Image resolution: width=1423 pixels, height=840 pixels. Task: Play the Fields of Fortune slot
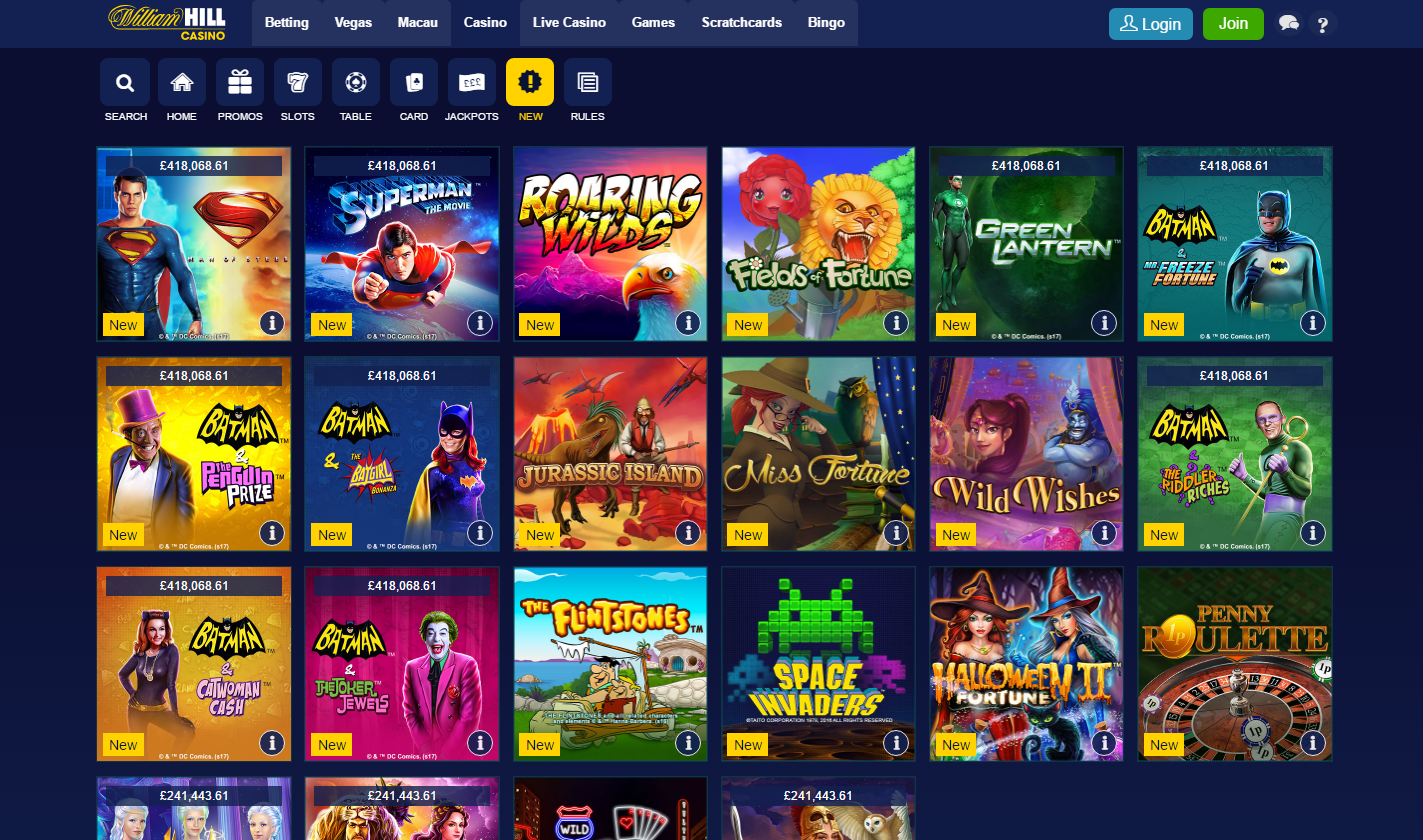[x=818, y=244]
